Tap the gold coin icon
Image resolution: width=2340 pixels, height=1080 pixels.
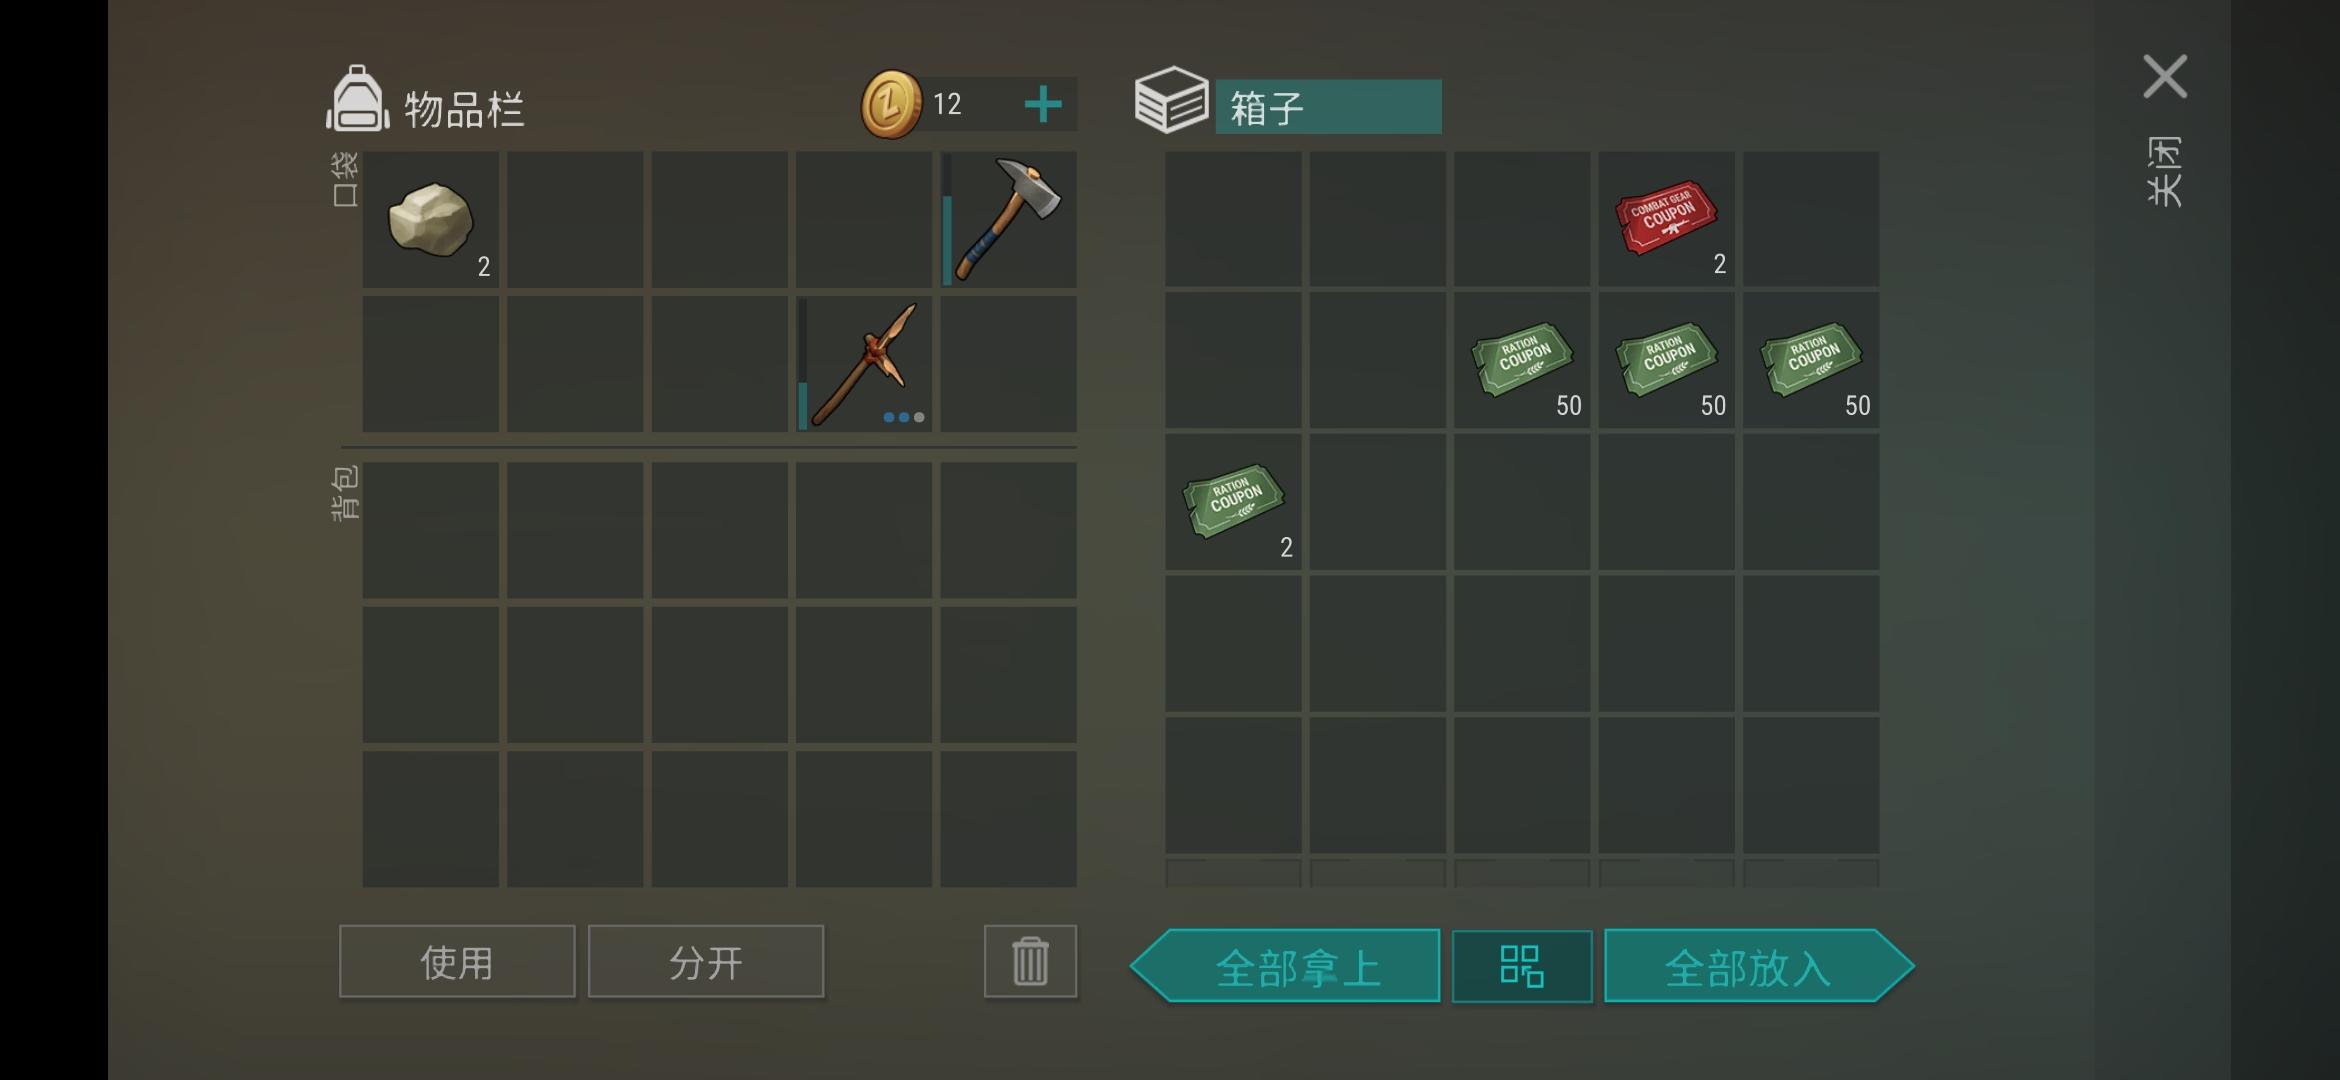[890, 104]
